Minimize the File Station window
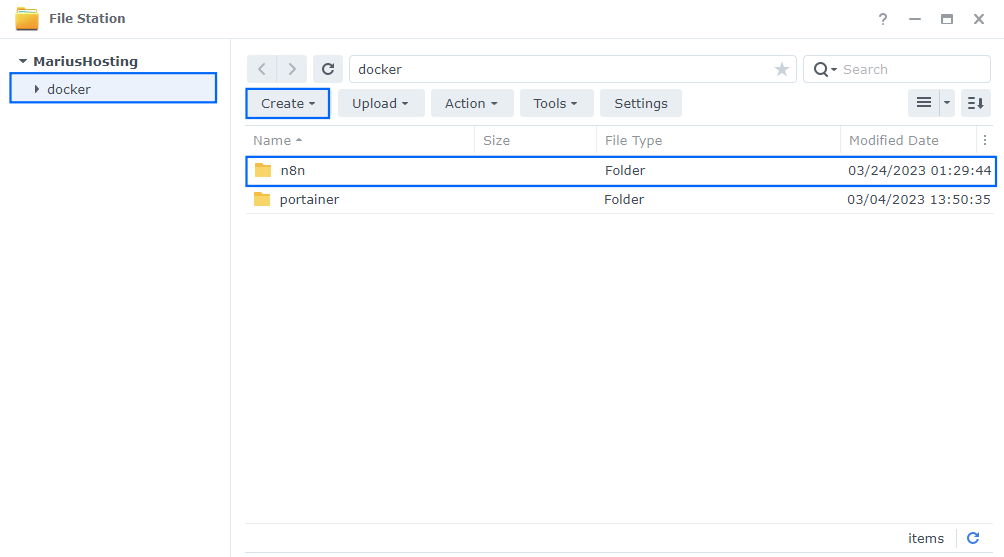The image size is (1004, 557). pos(915,19)
